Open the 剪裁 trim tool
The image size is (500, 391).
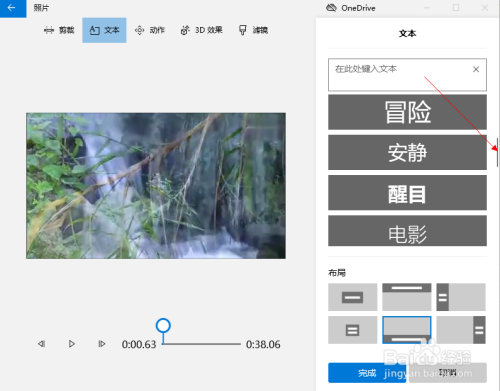coord(59,30)
